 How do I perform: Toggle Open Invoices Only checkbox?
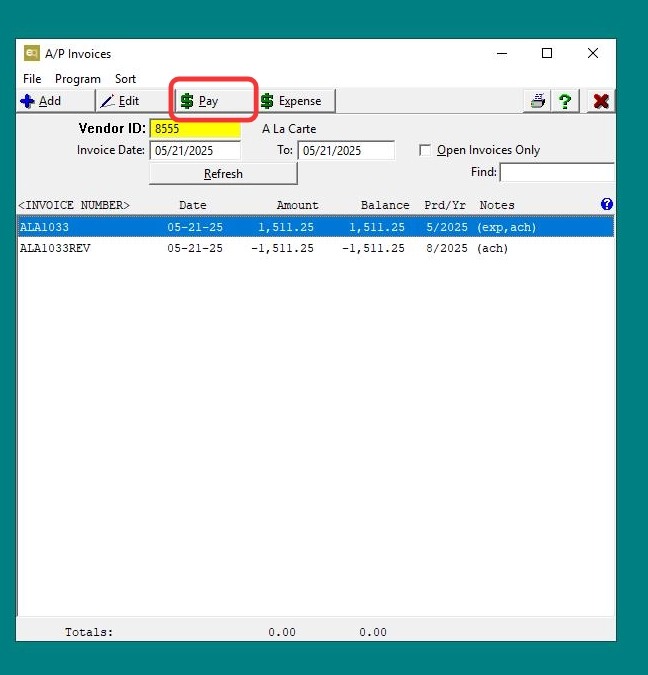click(x=425, y=150)
